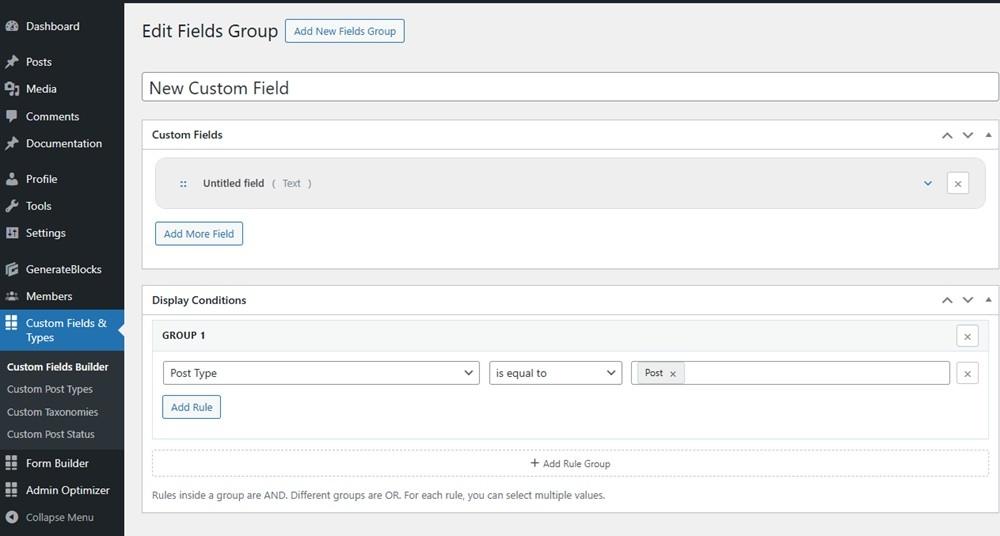
Task: Move the Custom Fields panel up
Action: coord(947,135)
